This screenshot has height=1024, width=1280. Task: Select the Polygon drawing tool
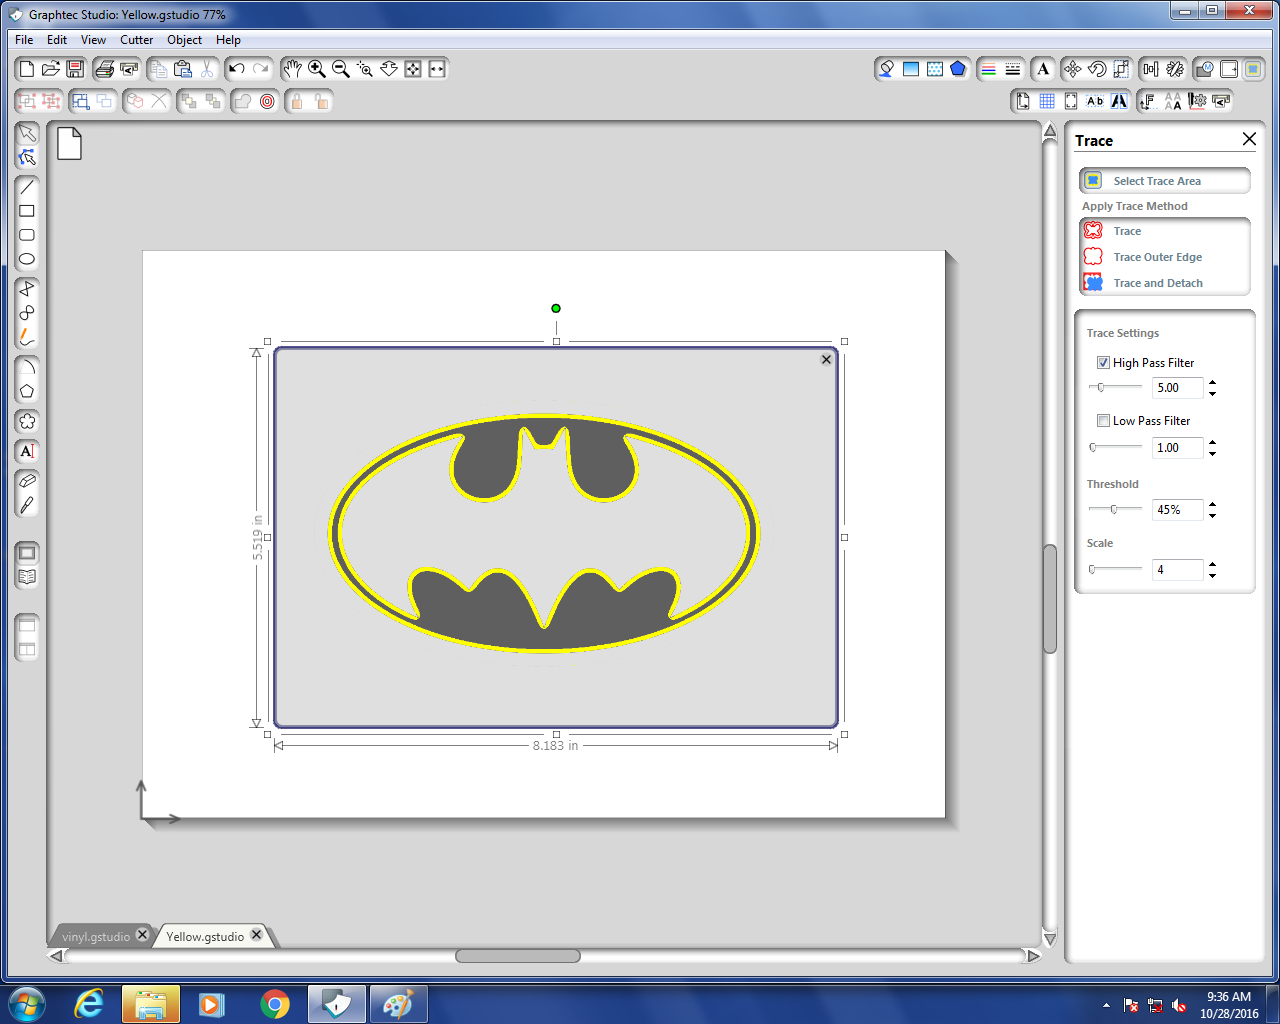27,391
